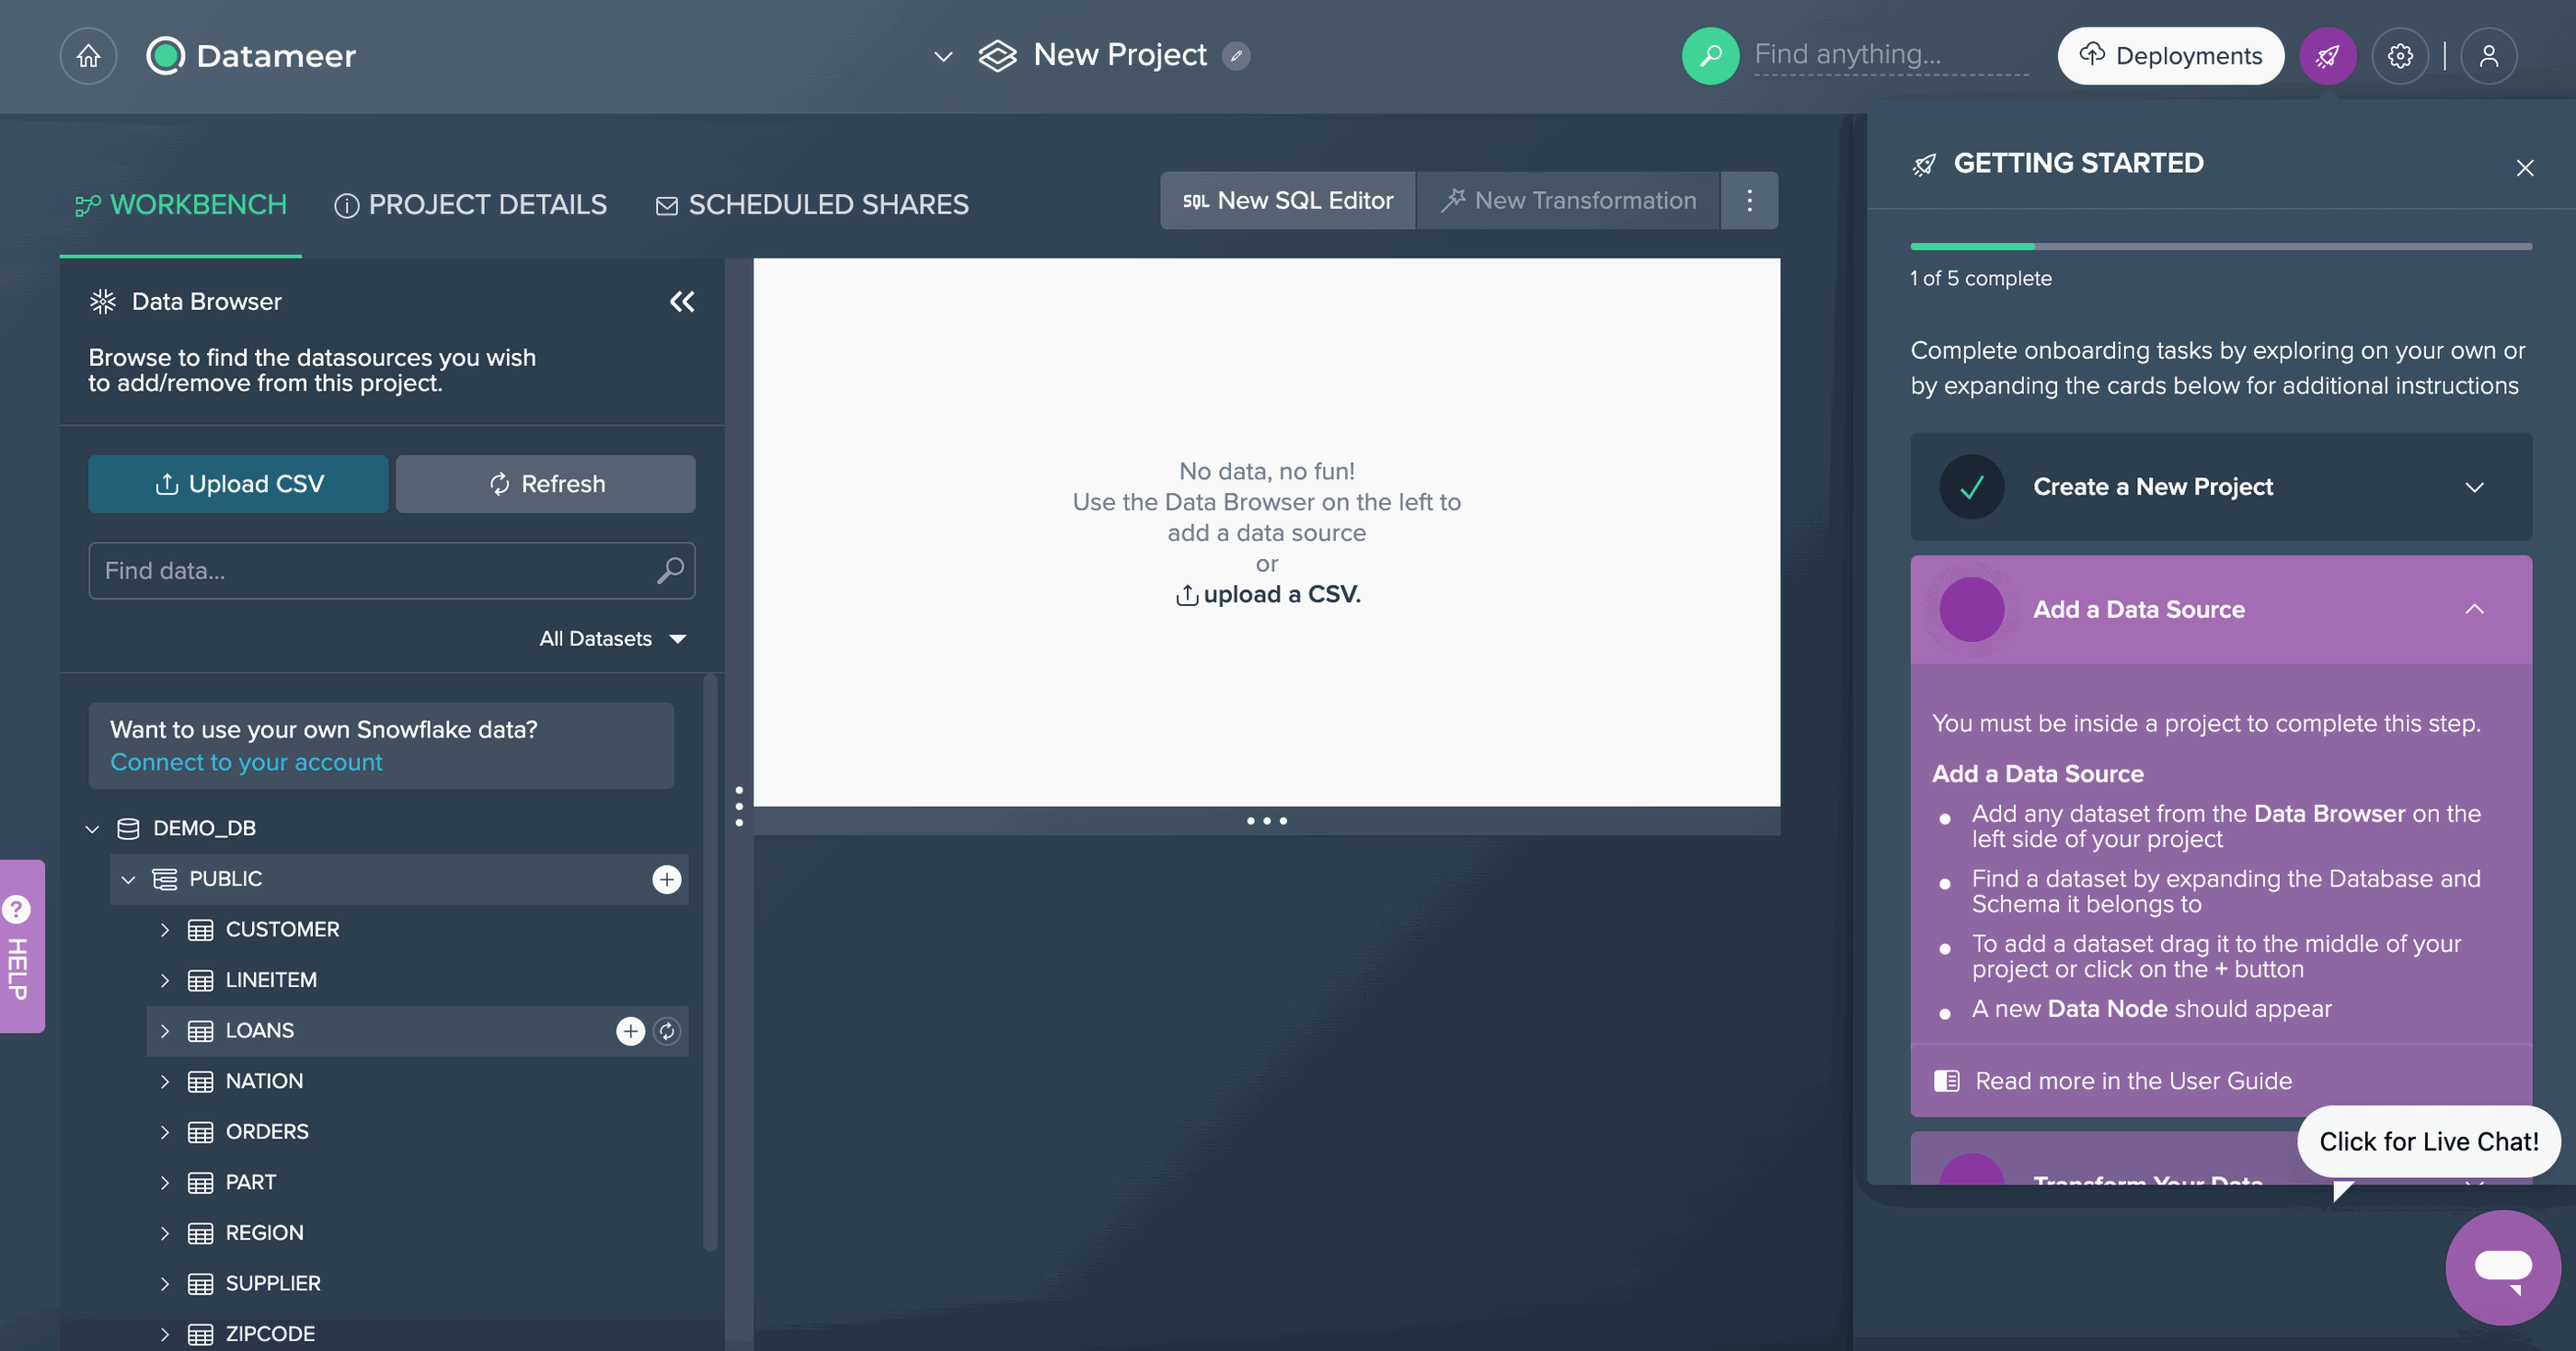The image size is (2576, 1351).
Task: Open the New SQL Editor
Action: click(x=1287, y=200)
